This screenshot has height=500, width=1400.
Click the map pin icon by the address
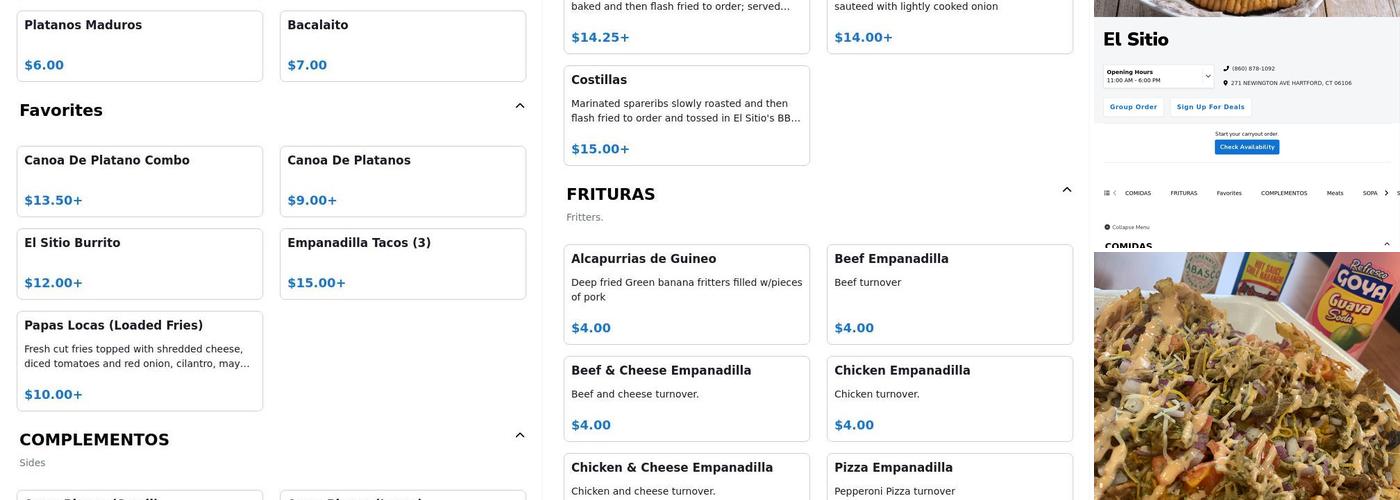click(x=1226, y=83)
